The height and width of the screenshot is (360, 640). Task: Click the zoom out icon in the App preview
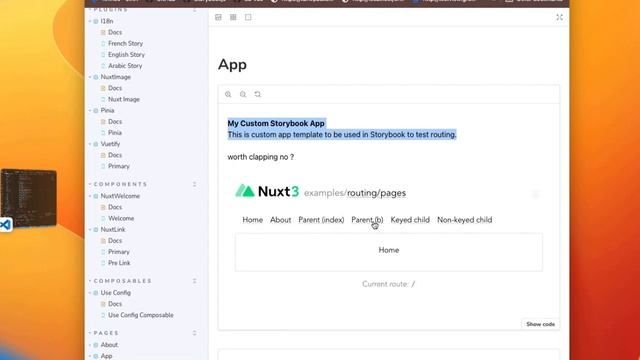pyautogui.click(x=243, y=94)
